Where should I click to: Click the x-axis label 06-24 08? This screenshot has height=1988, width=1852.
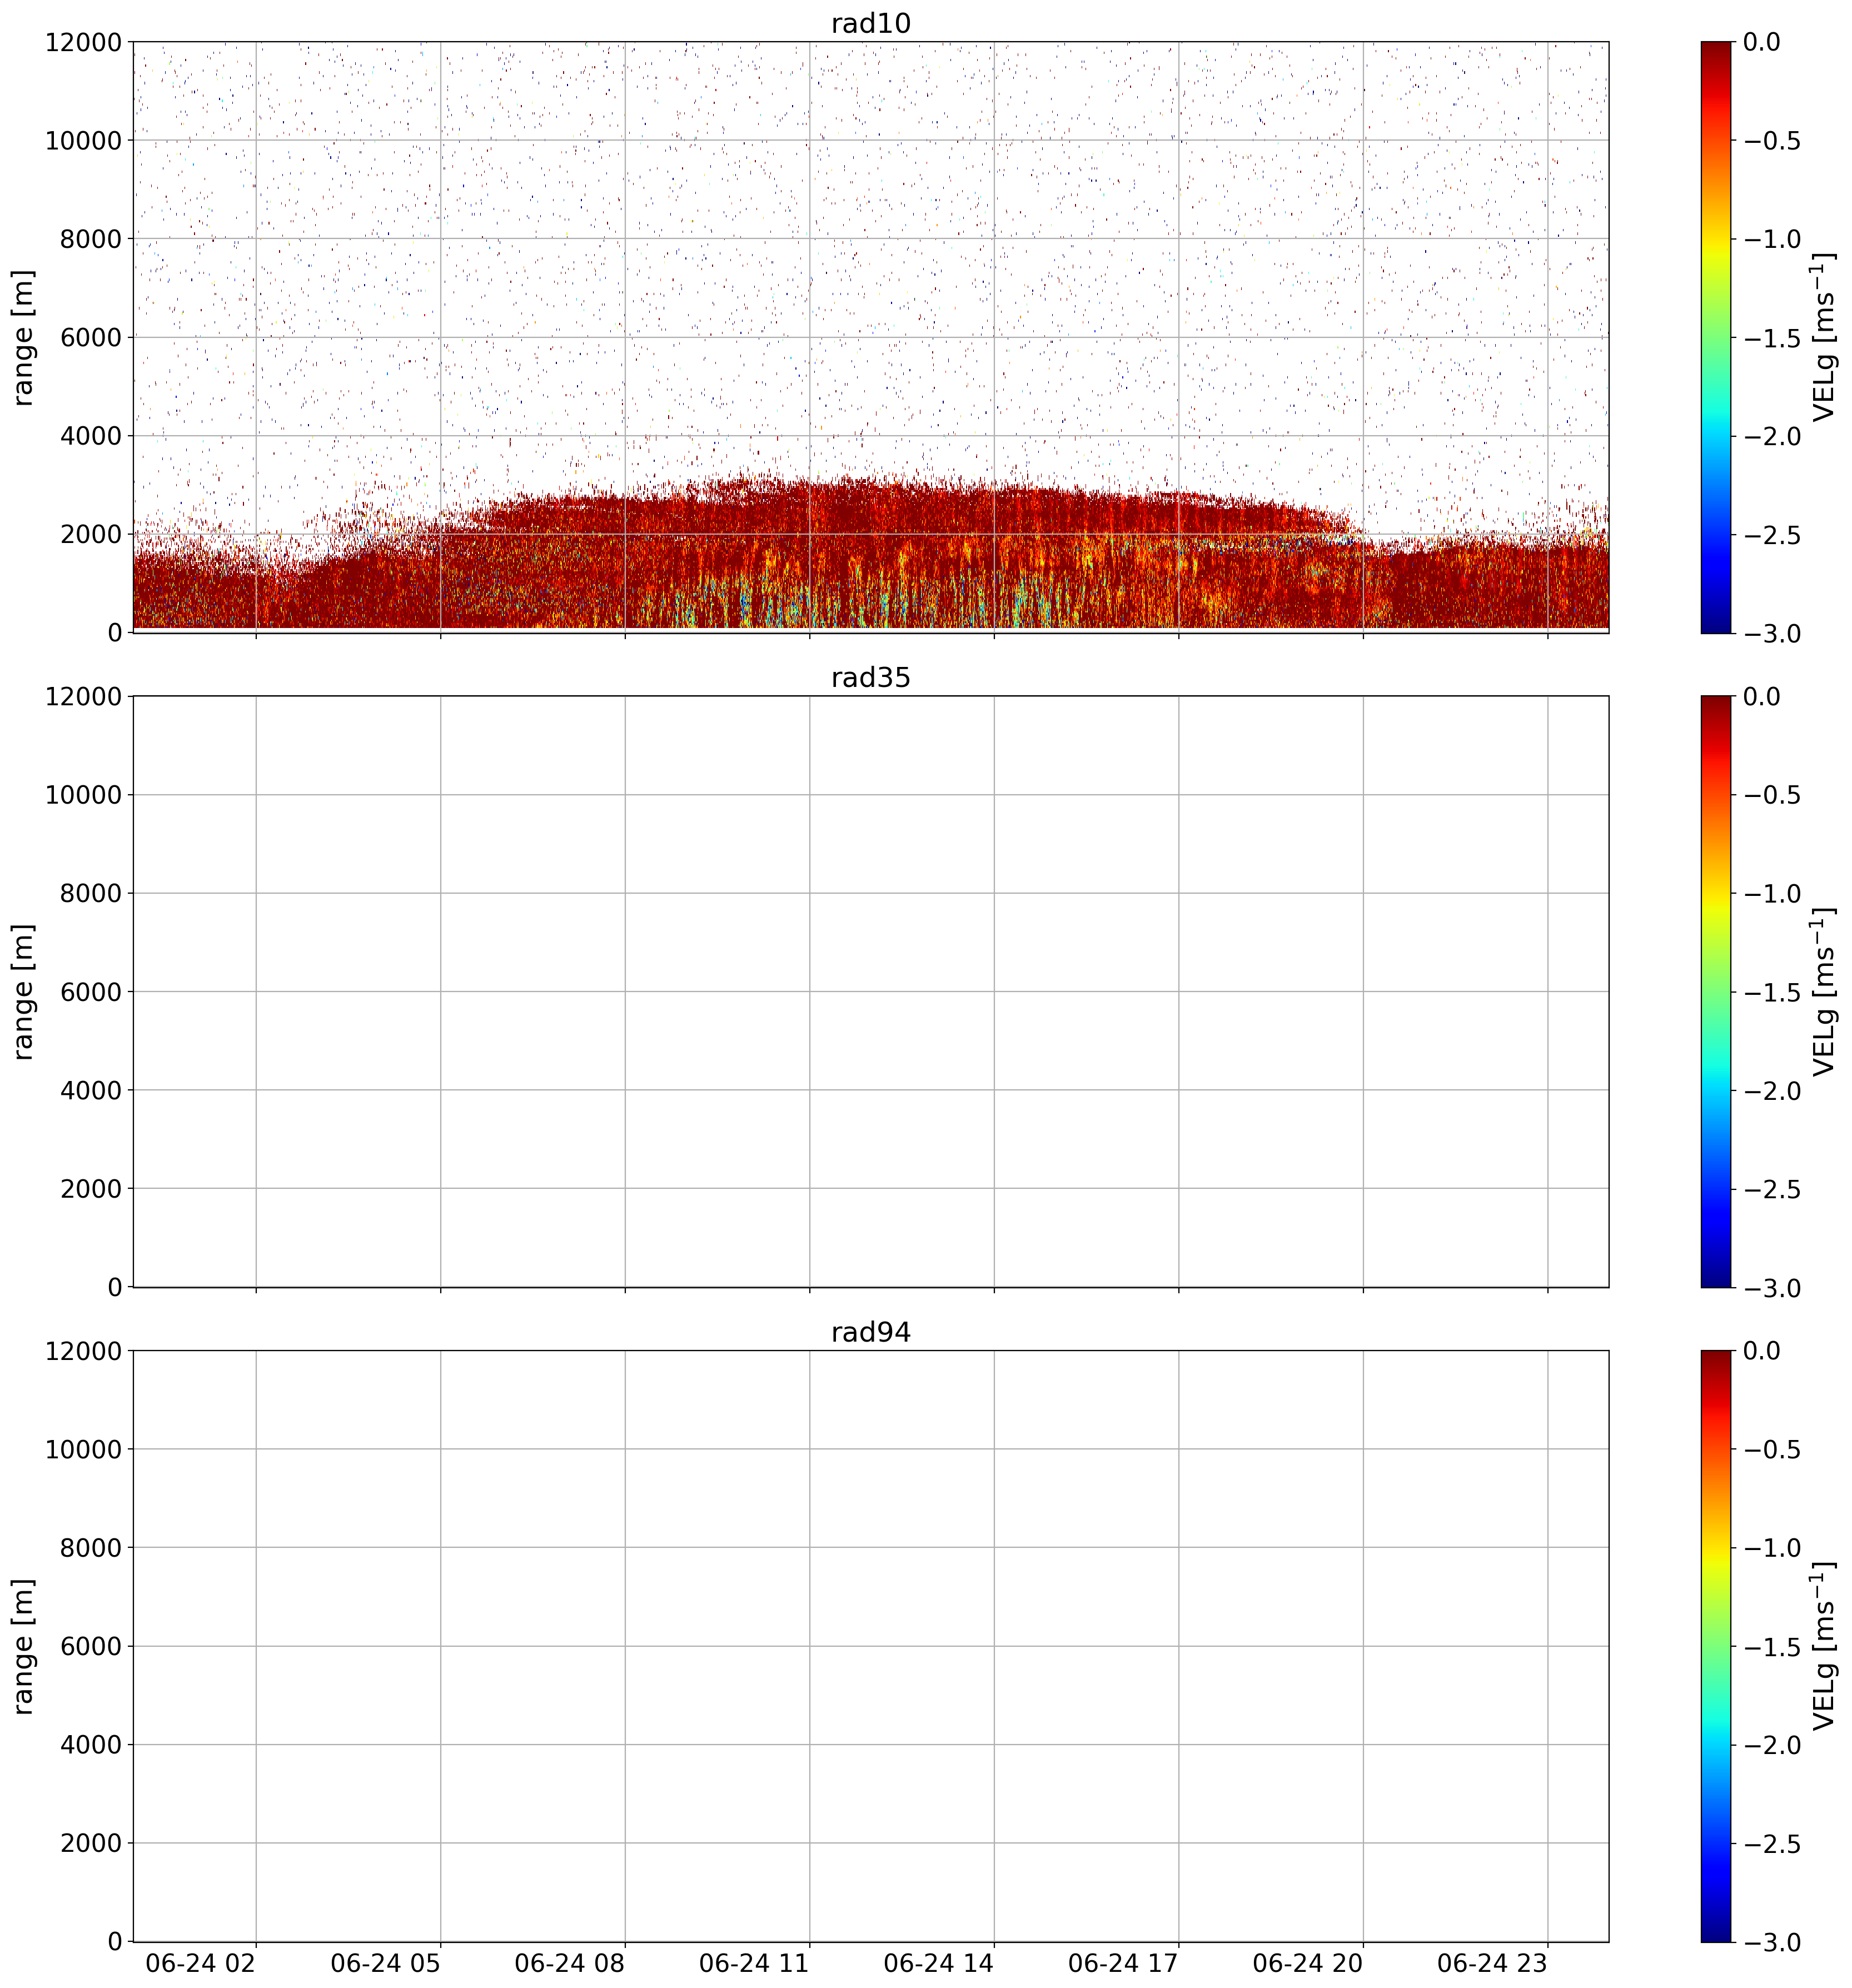point(569,1963)
